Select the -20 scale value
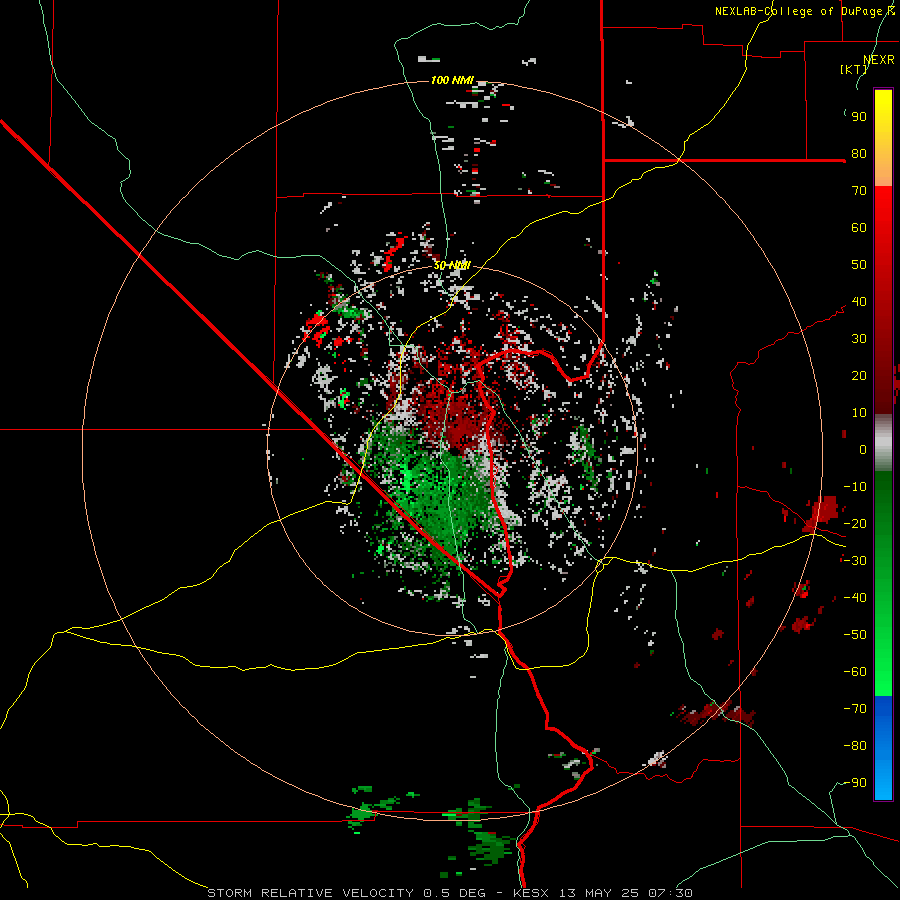Screen dimensions: 900x900 855,523
